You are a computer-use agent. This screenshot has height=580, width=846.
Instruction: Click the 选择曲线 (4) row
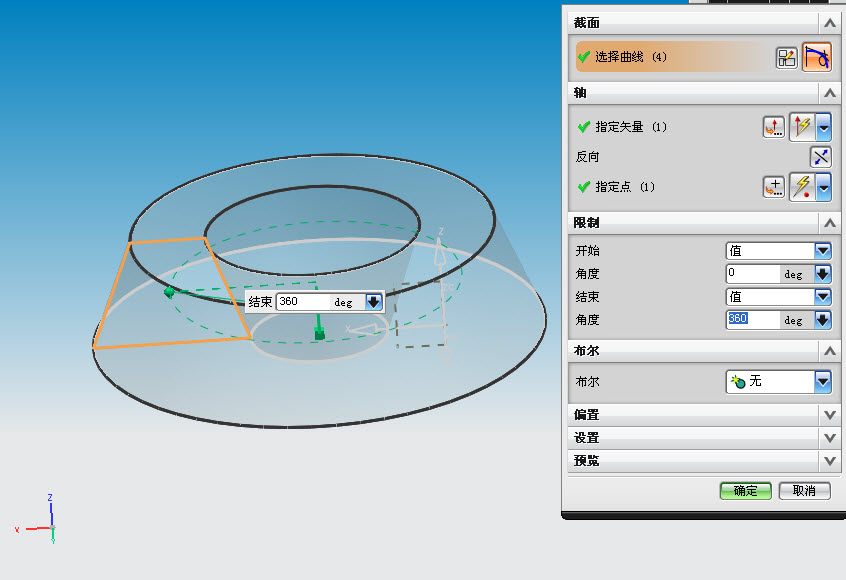coord(674,57)
